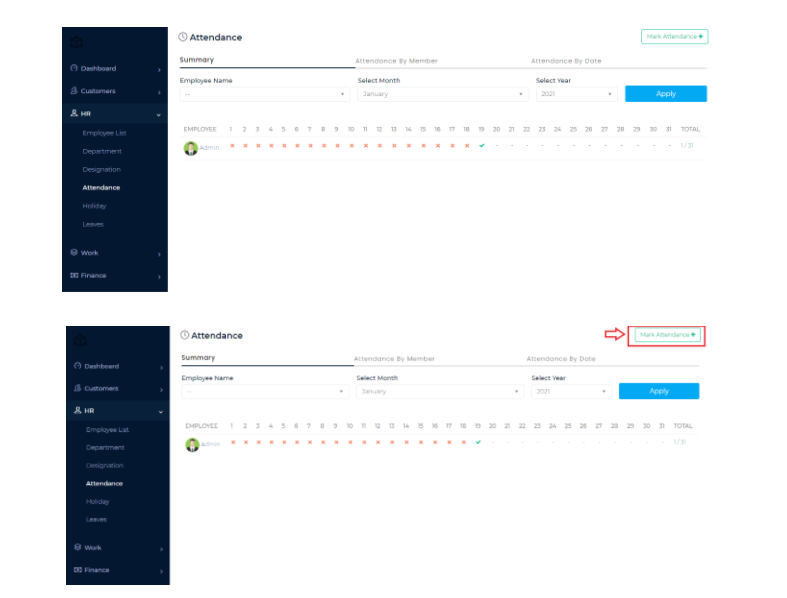Click the red X for day 10 in the top table

pyautogui.click(x=351, y=146)
